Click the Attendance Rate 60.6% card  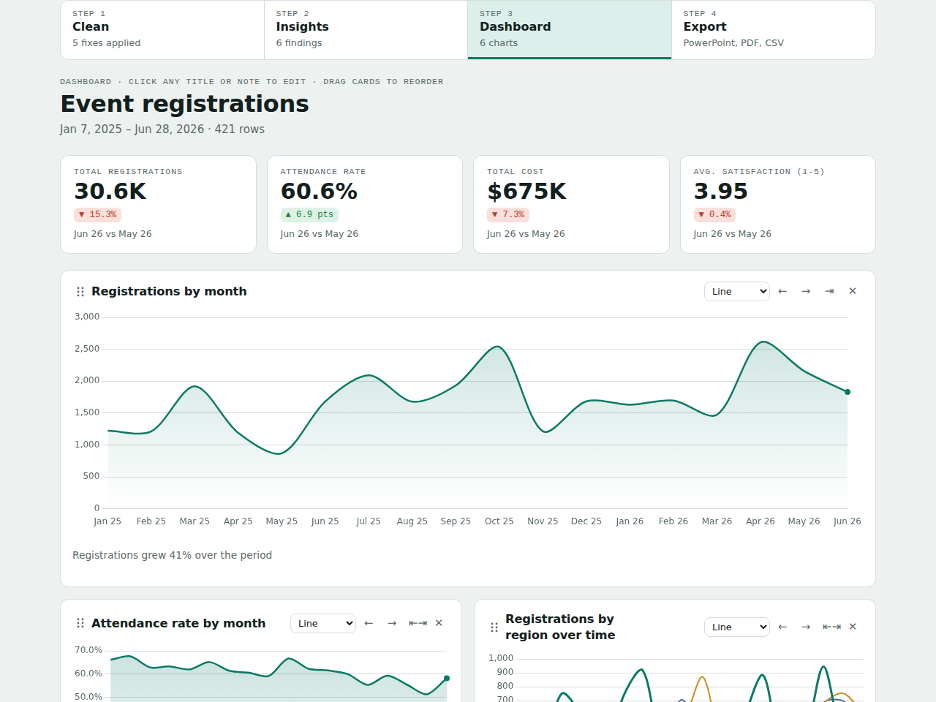pyautogui.click(x=365, y=204)
